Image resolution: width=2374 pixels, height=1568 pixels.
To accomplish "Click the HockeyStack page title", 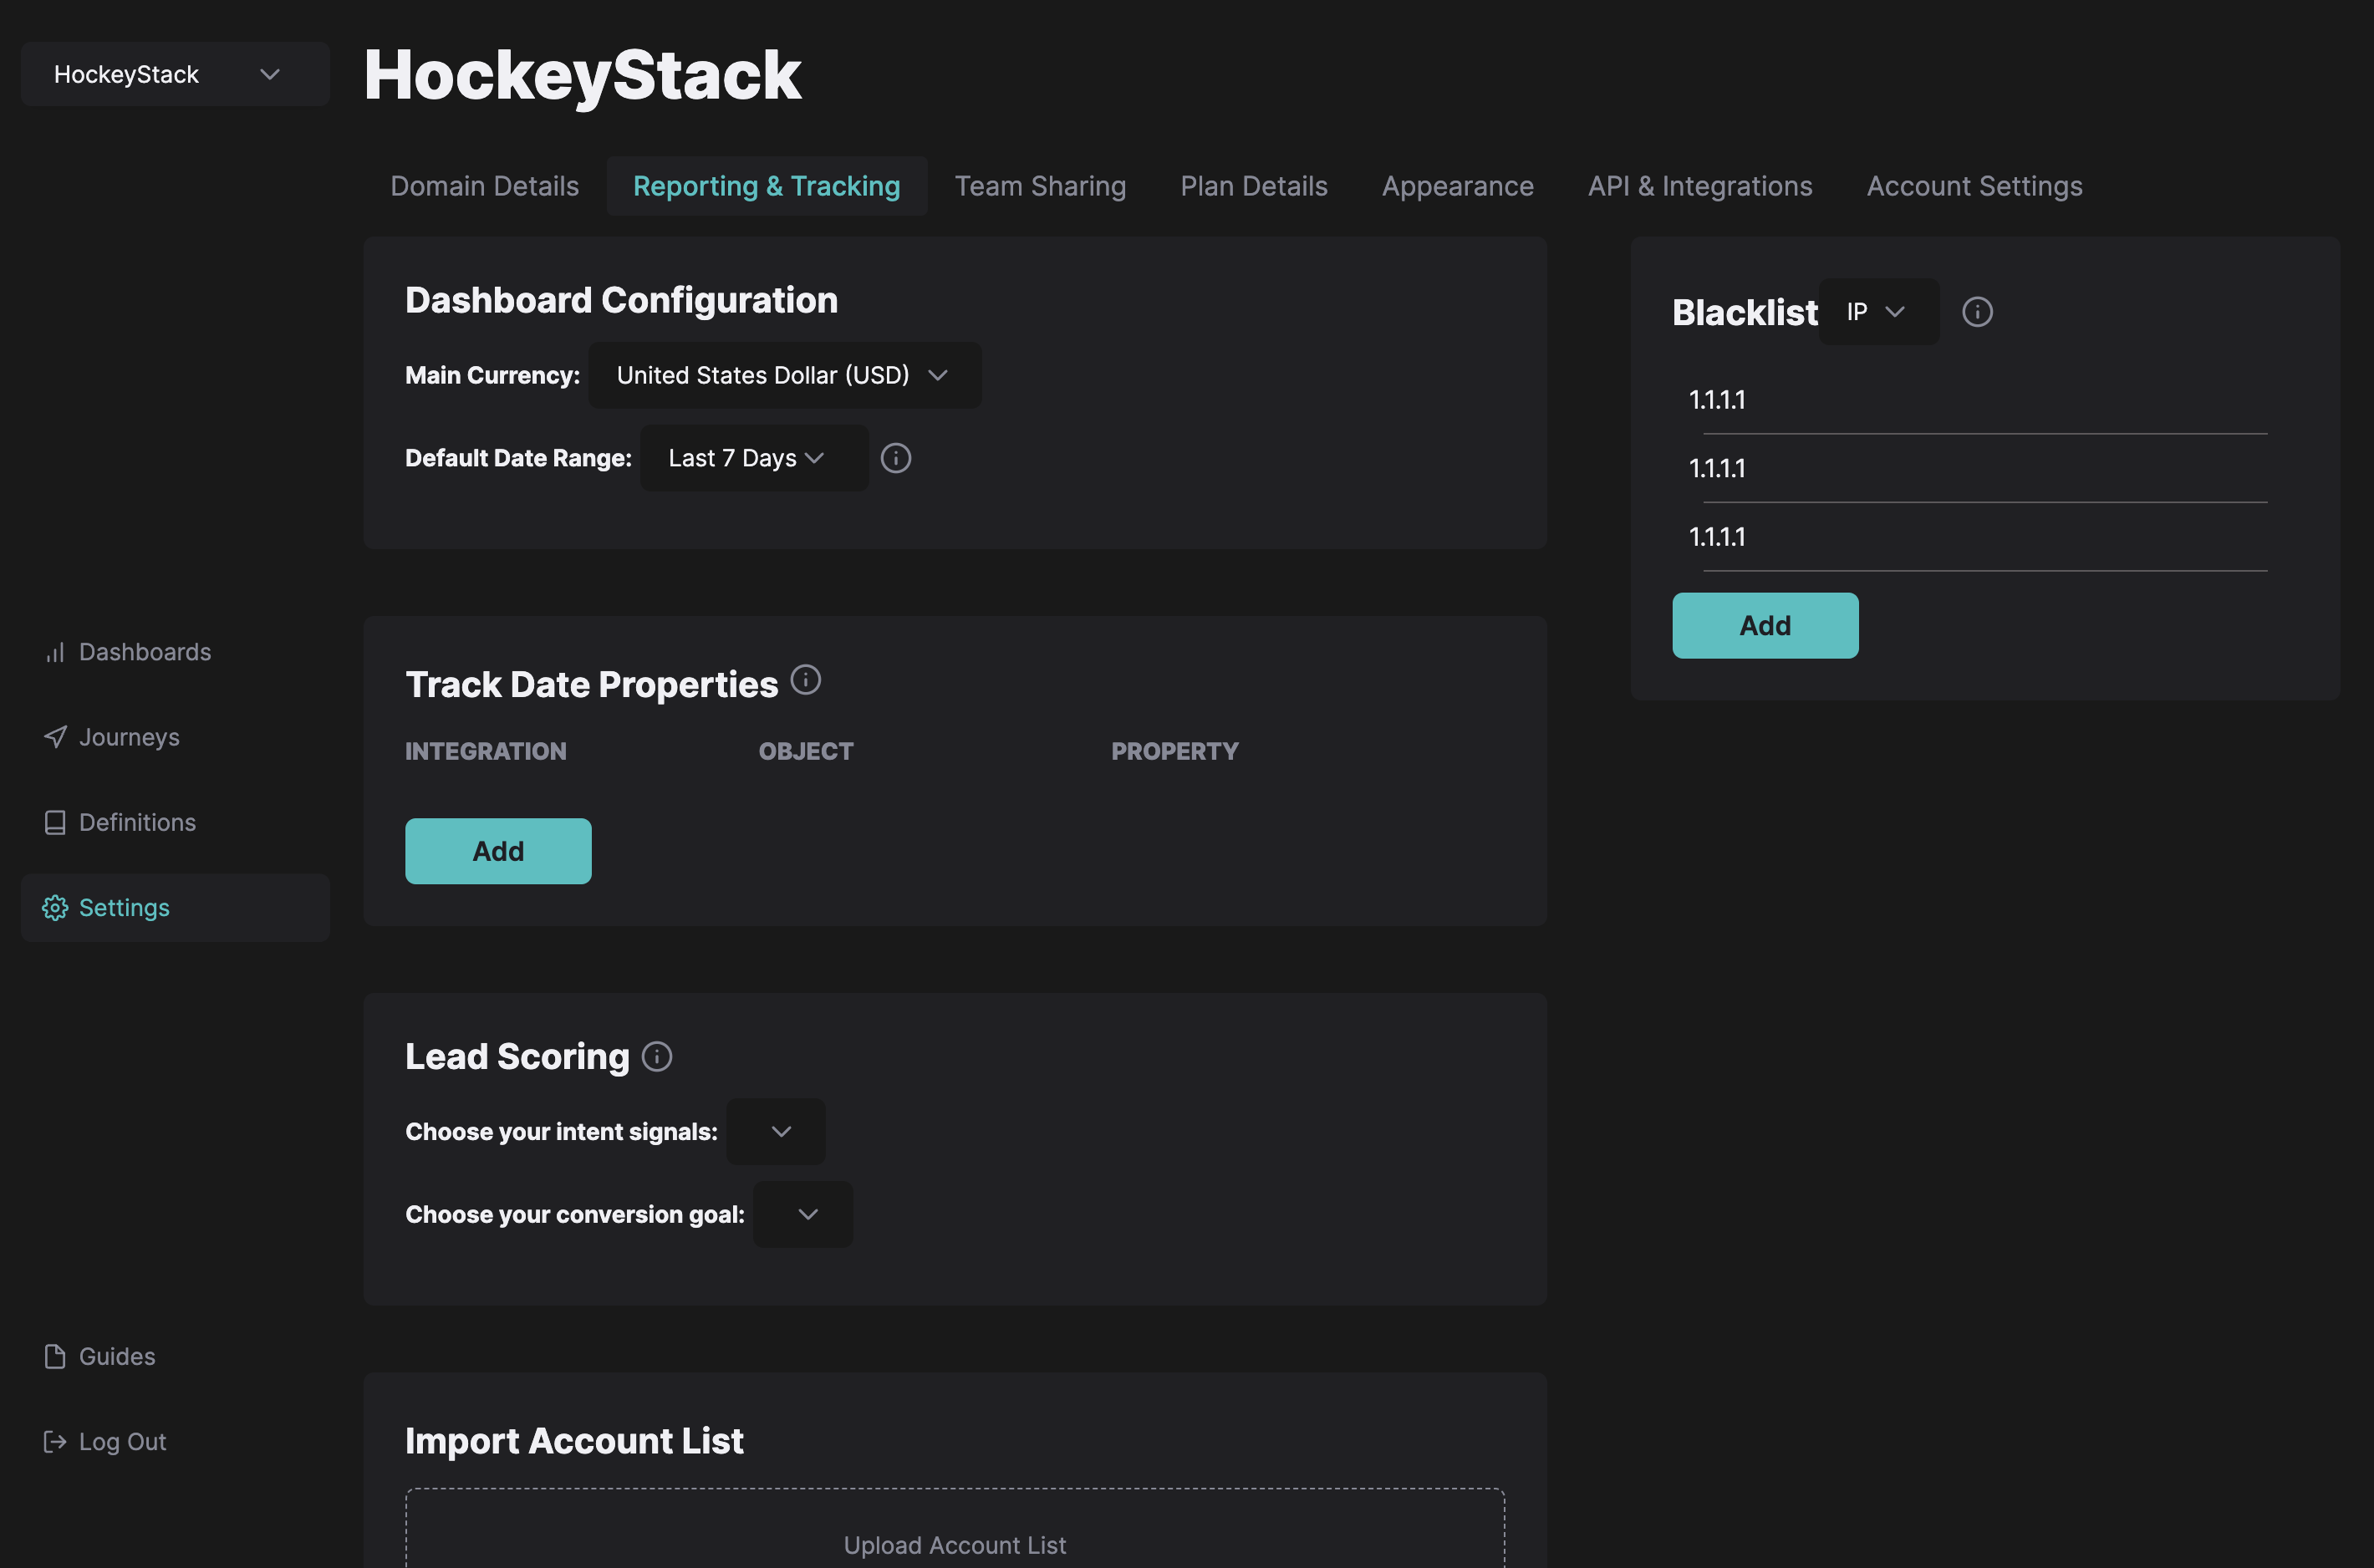I will coord(583,75).
